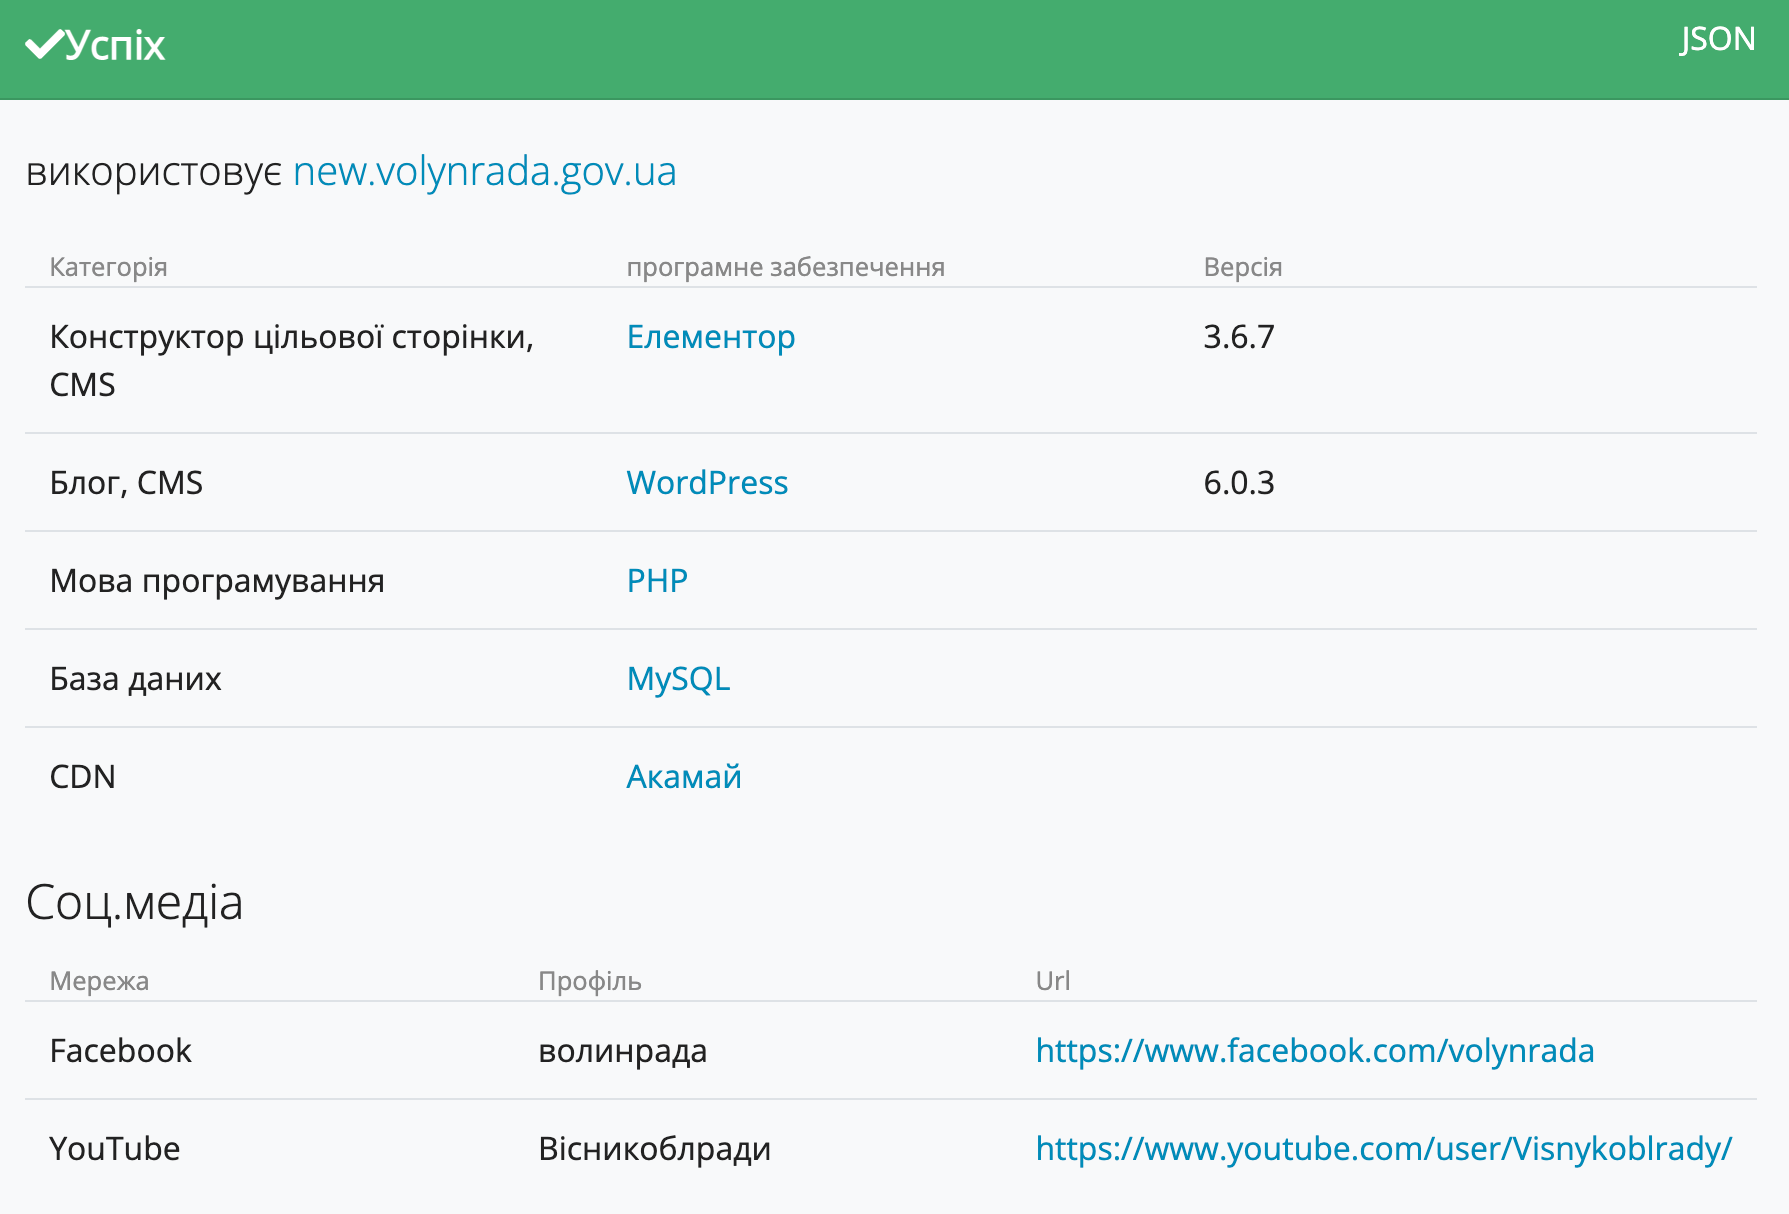Open the Facebook volynrada URL
The height and width of the screenshot is (1214, 1789).
(1314, 1051)
